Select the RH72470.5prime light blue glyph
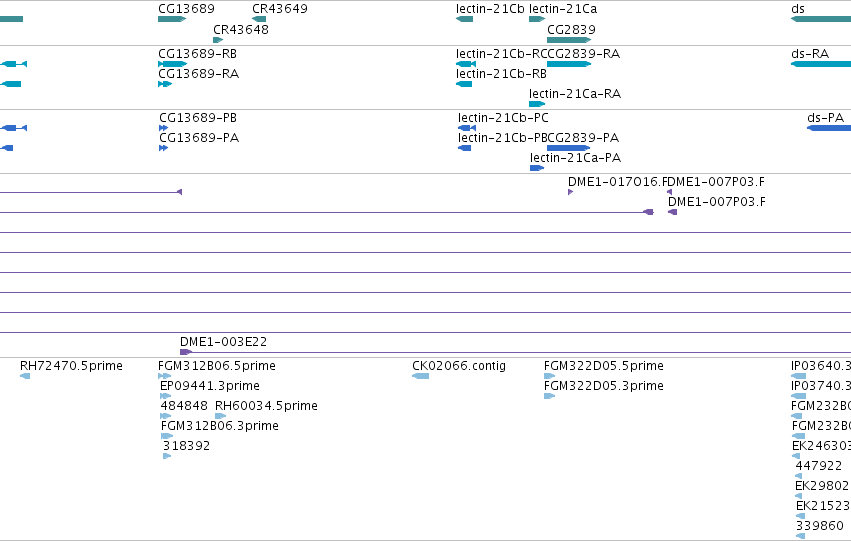 click(x=25, y=375)
